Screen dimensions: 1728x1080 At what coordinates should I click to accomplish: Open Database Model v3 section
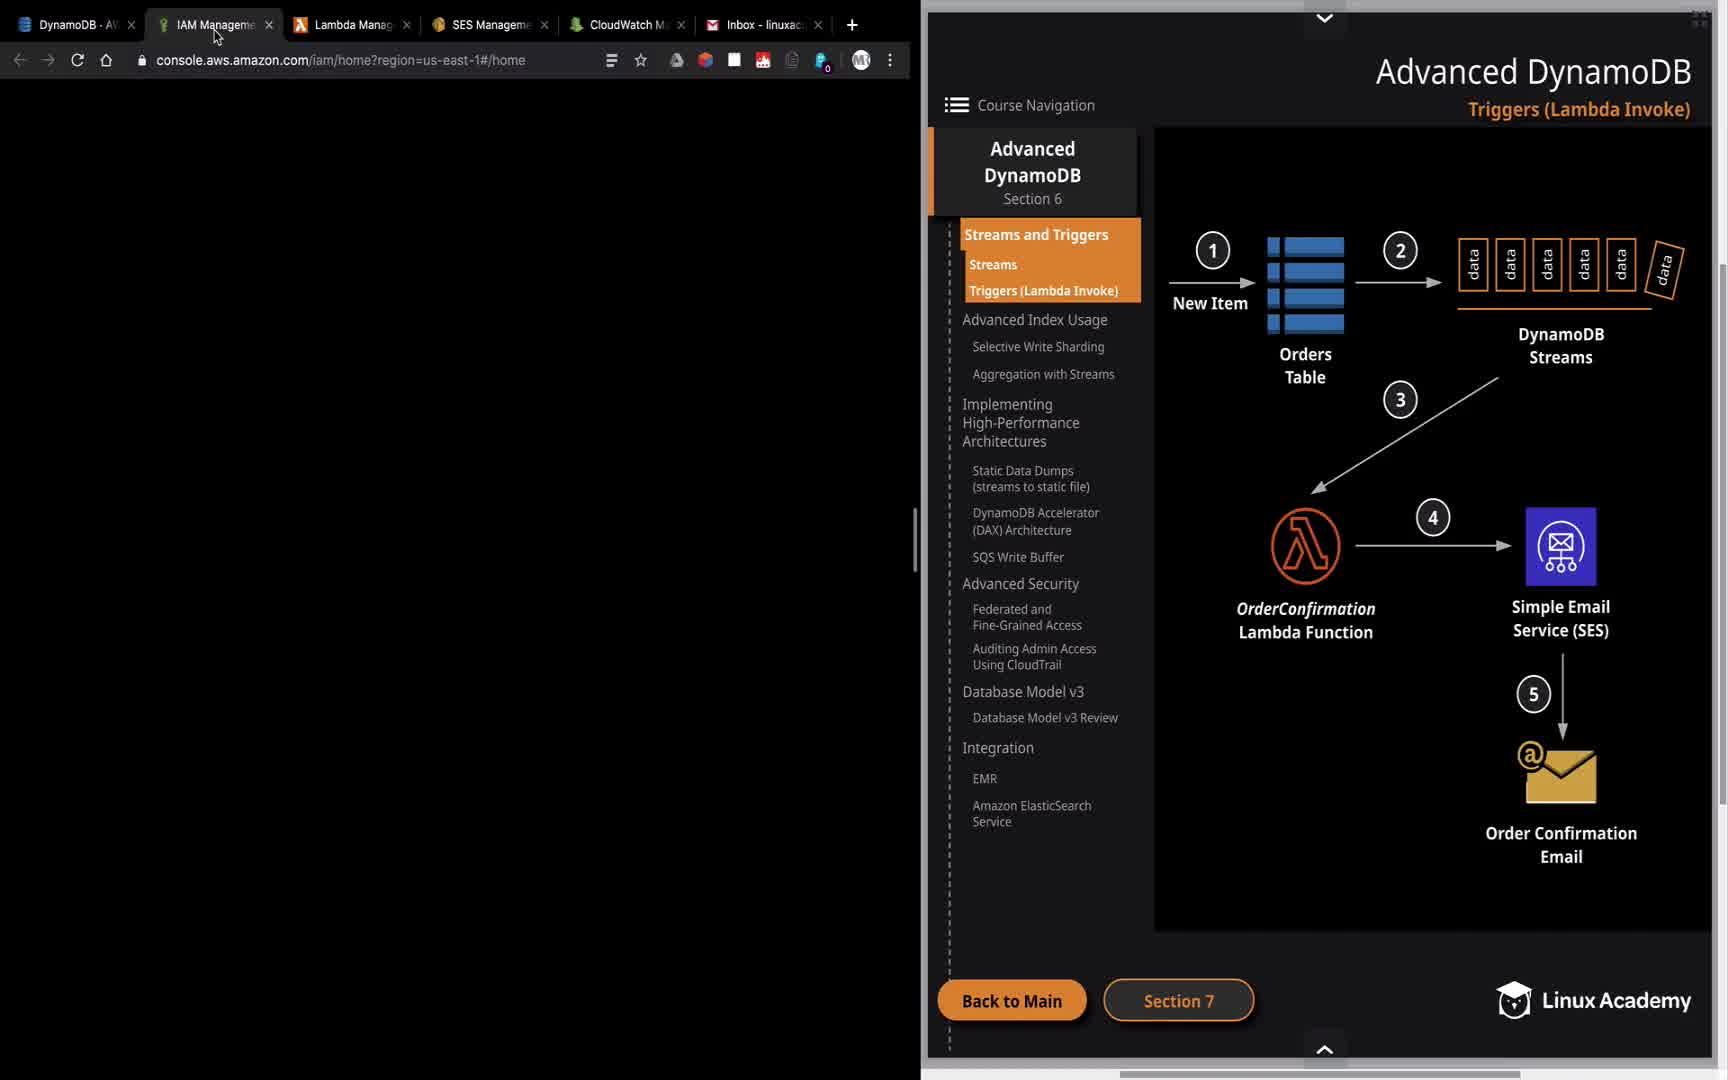click(1022, 692)
